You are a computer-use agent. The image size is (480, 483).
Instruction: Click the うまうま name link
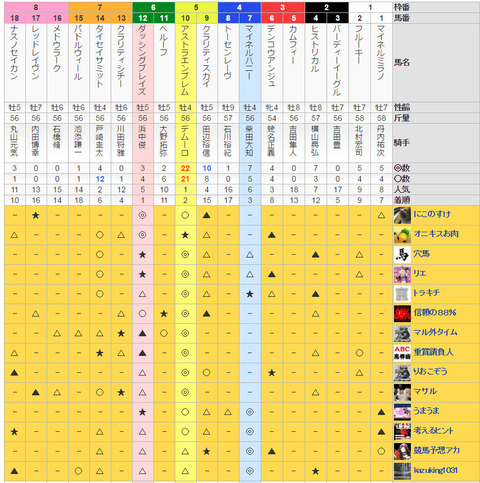tap(426, 411)
